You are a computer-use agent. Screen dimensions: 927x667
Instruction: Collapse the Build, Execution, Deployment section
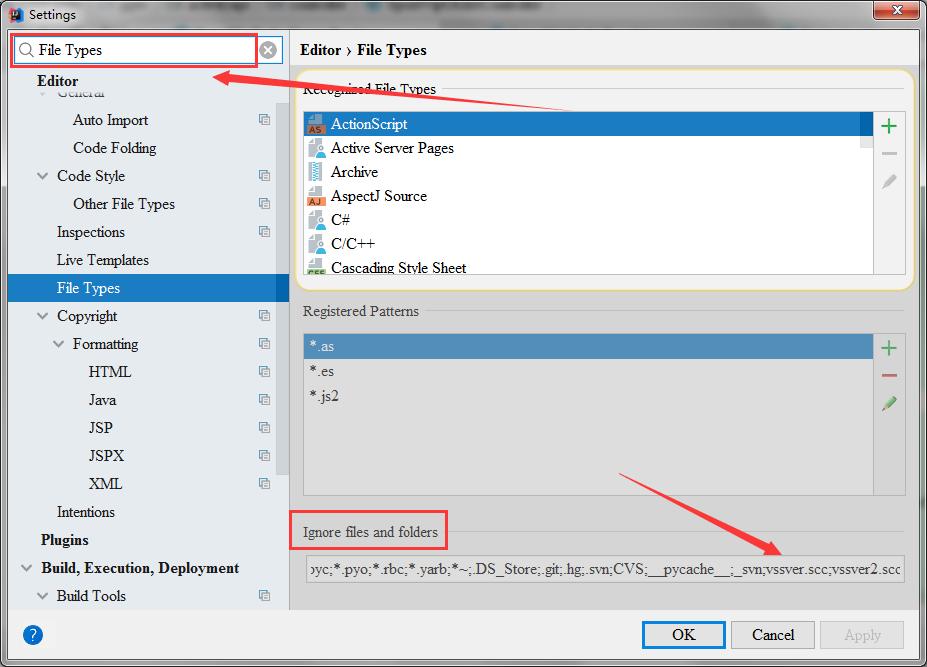26,568
